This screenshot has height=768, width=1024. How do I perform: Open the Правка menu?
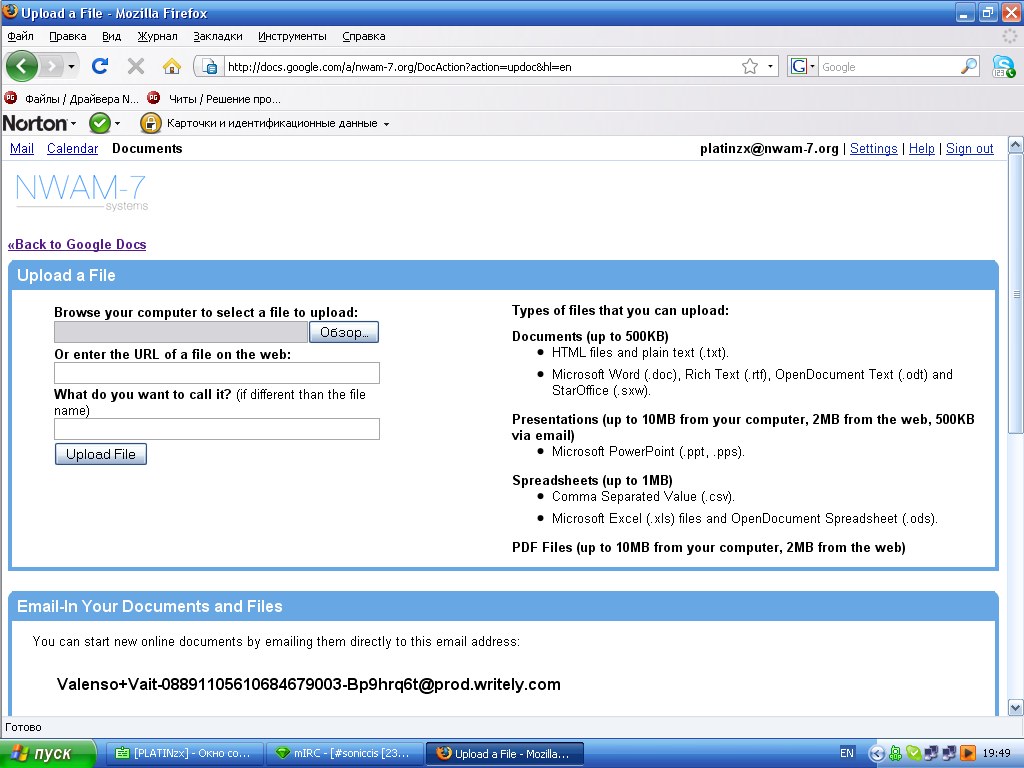68,37
